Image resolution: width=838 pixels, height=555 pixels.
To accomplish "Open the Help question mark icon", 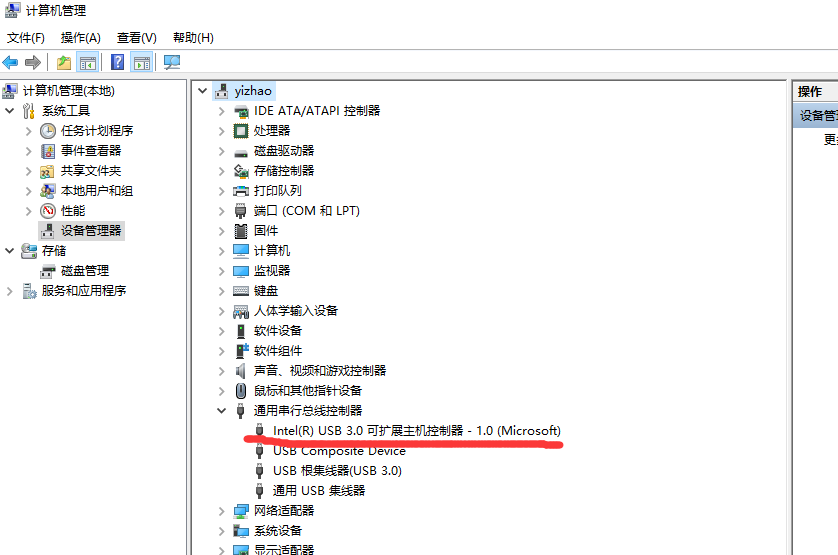I will (118, 63).
